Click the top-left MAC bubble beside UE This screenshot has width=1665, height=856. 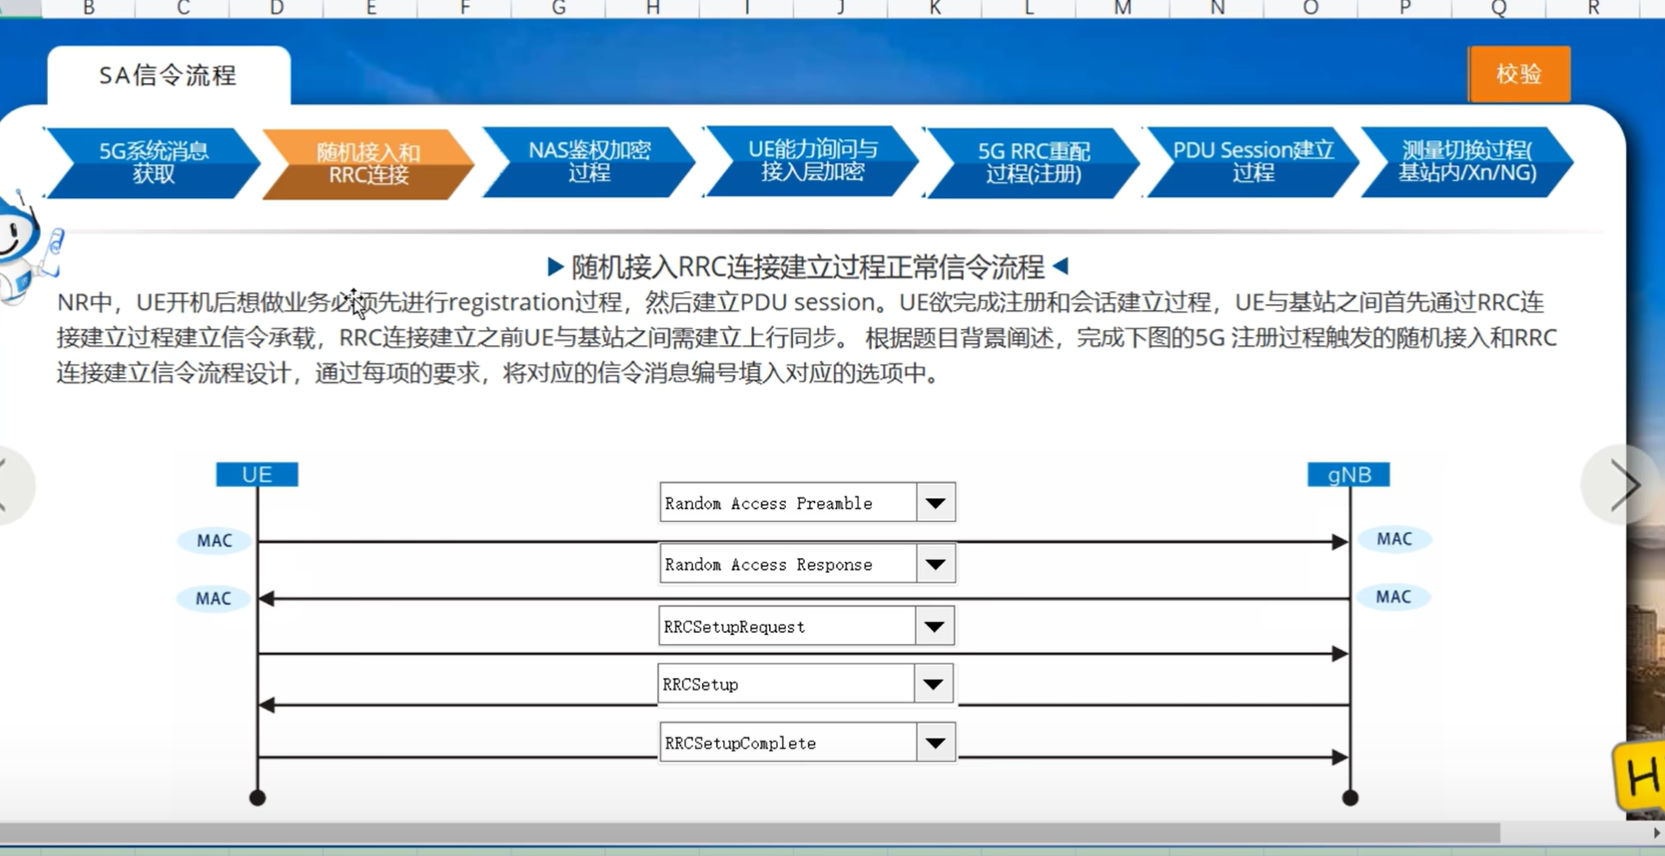point(214,540)
